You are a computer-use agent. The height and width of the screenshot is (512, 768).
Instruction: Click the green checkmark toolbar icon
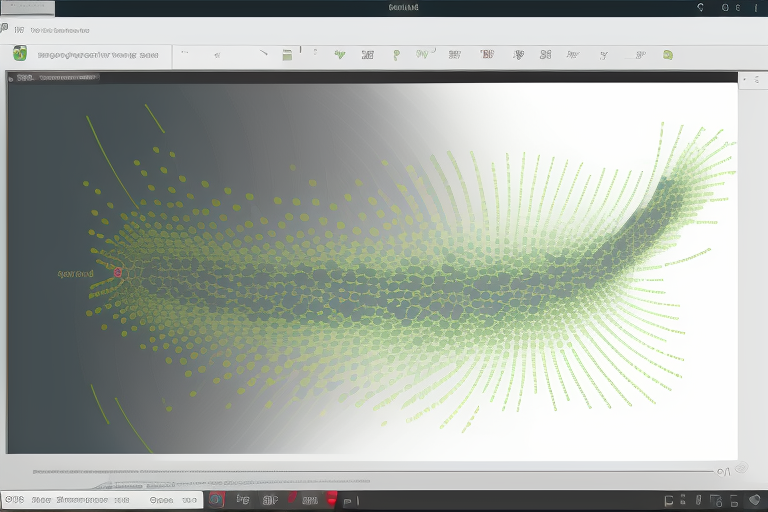point(339,55)
